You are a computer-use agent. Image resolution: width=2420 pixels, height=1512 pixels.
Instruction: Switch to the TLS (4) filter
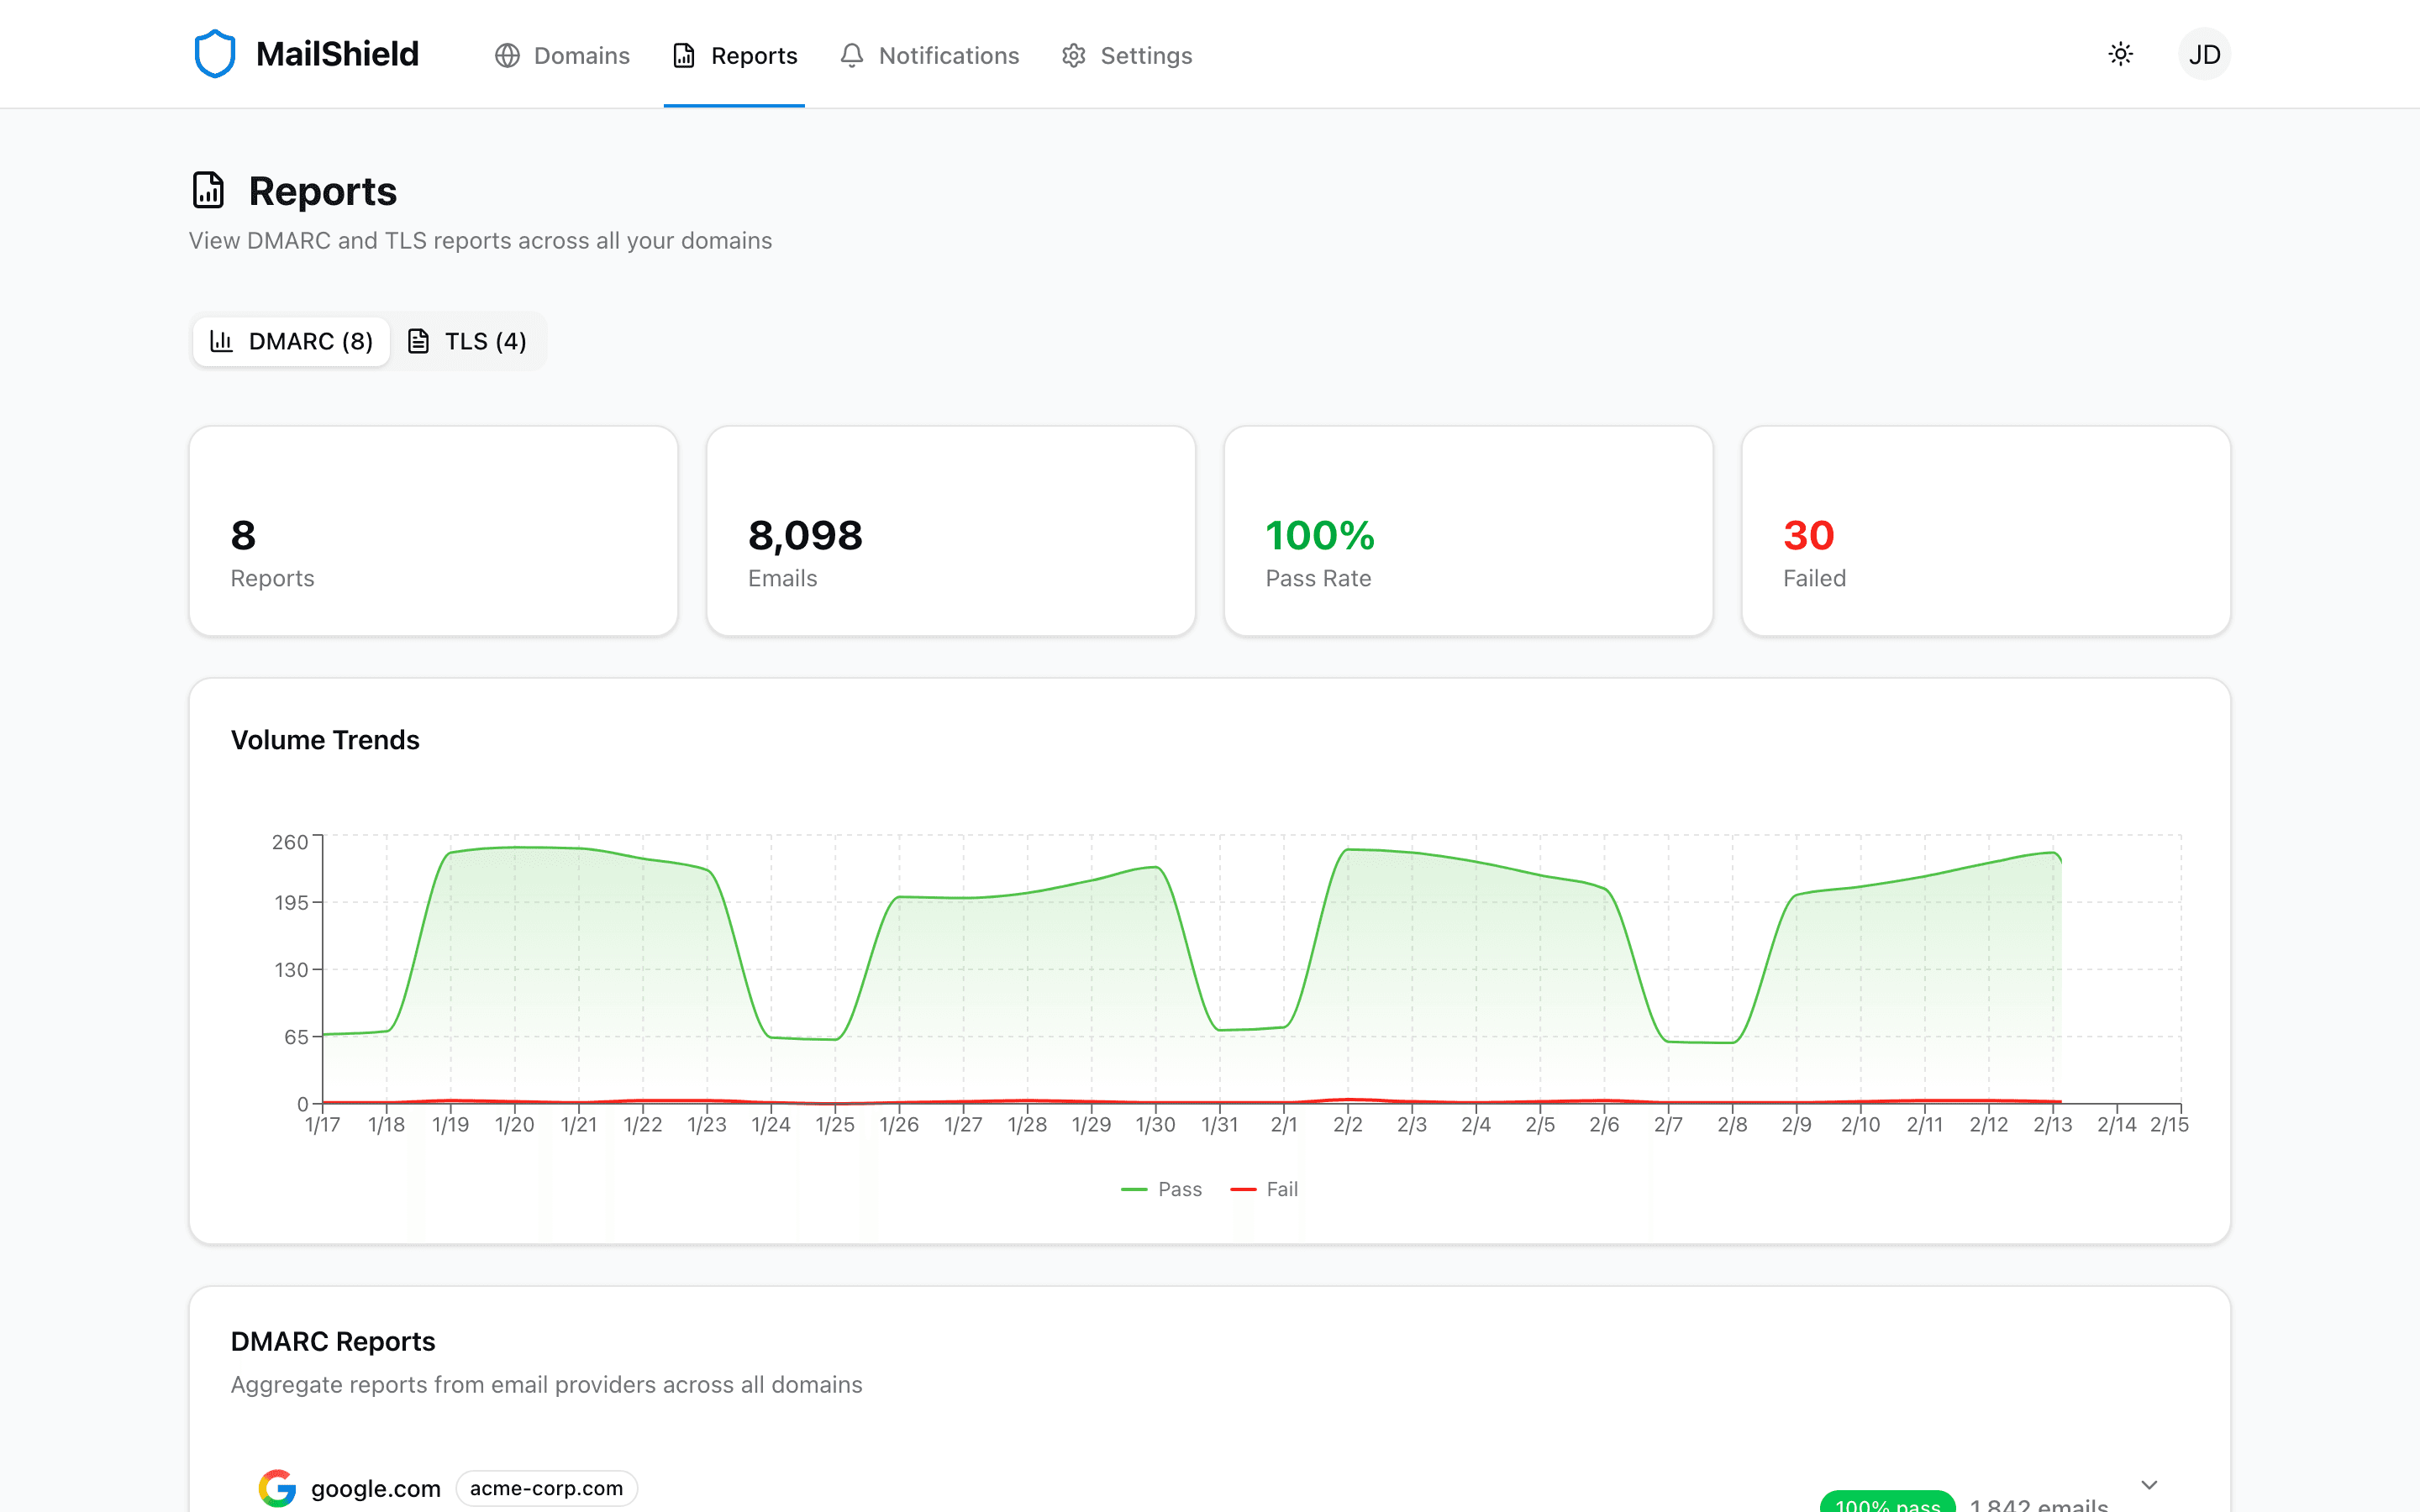point(469,341)
